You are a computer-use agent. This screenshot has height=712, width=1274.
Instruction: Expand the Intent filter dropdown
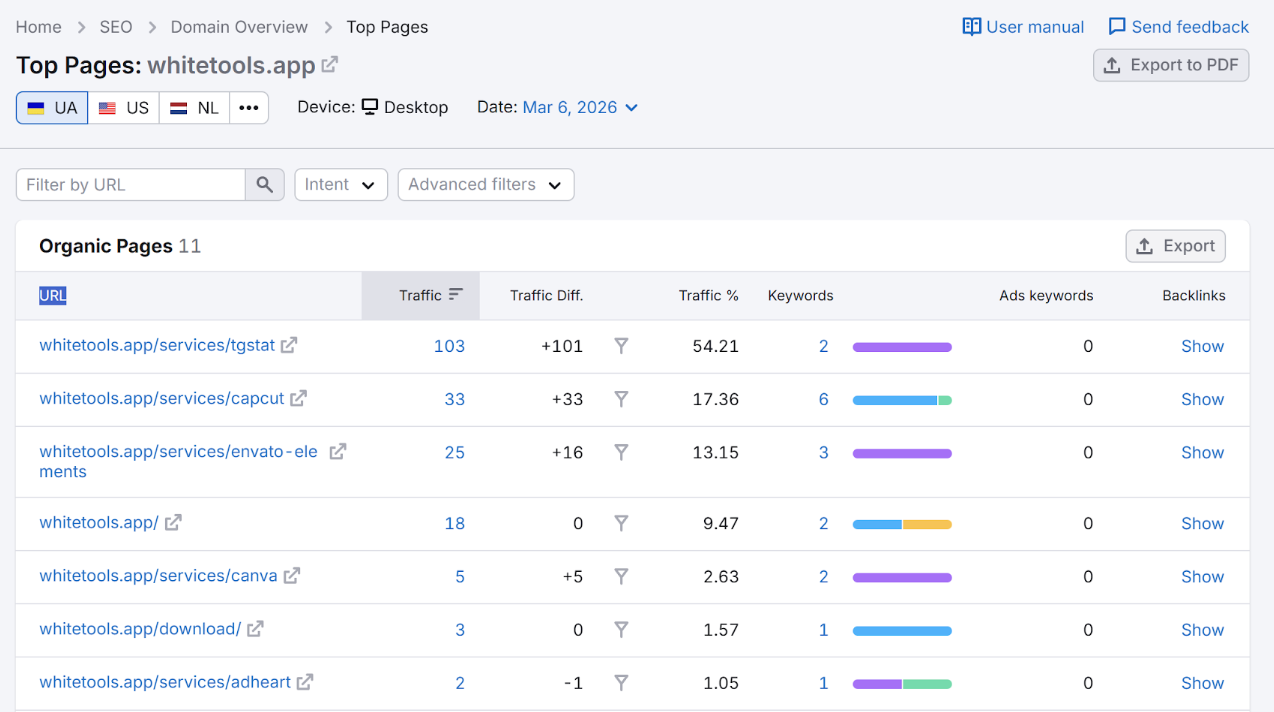pyautogui.click(x=341, y=185)
